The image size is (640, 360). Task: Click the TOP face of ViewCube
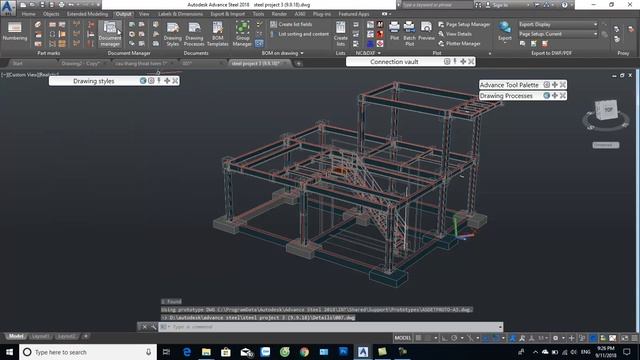608,109
